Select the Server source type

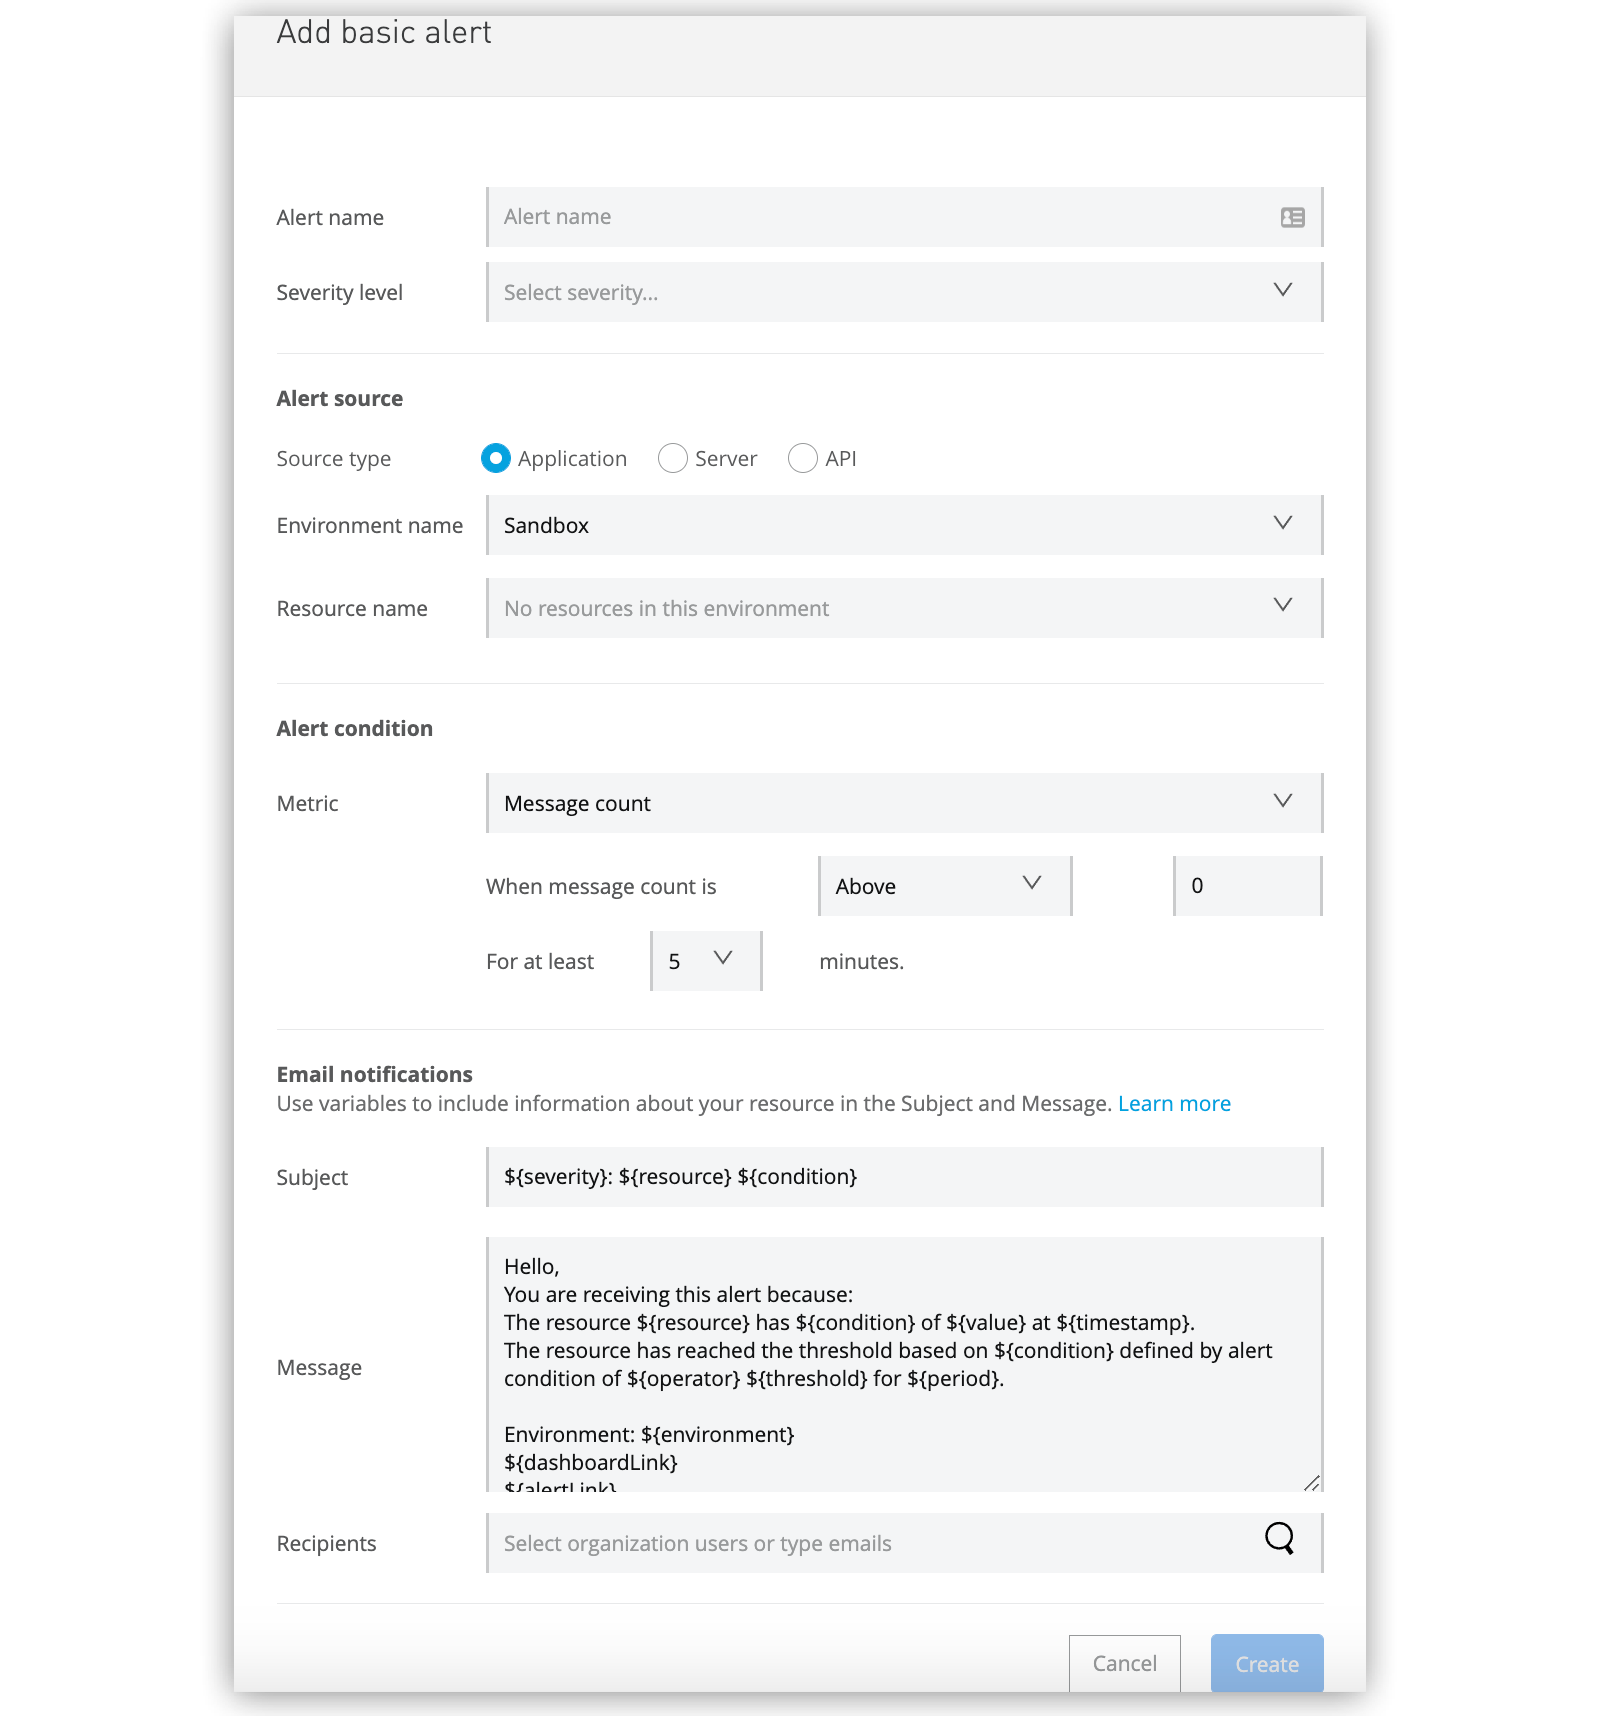point(673,458)
